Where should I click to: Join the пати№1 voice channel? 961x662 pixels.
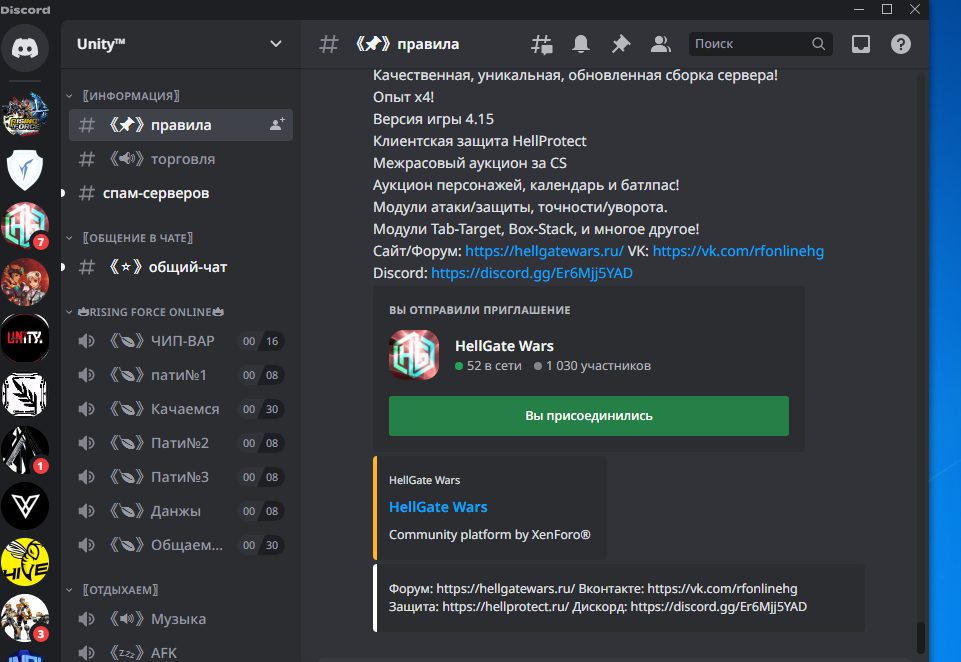pyautogui.click(x=181, y=375)
